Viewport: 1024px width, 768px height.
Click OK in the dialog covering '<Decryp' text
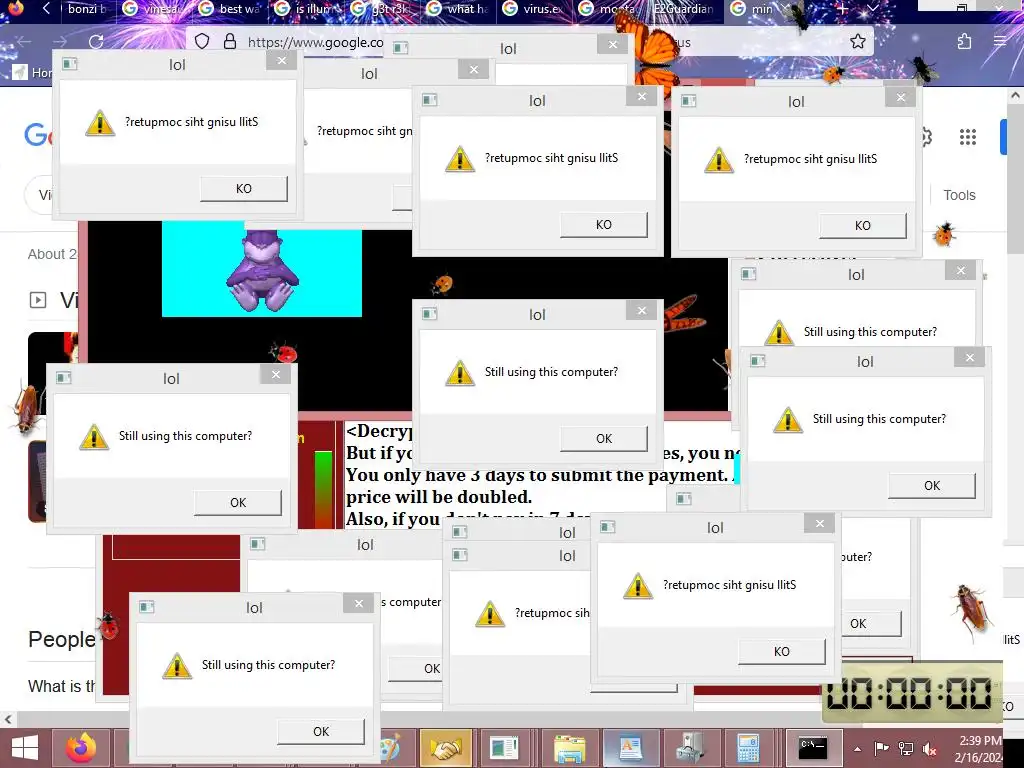[604, 439]
